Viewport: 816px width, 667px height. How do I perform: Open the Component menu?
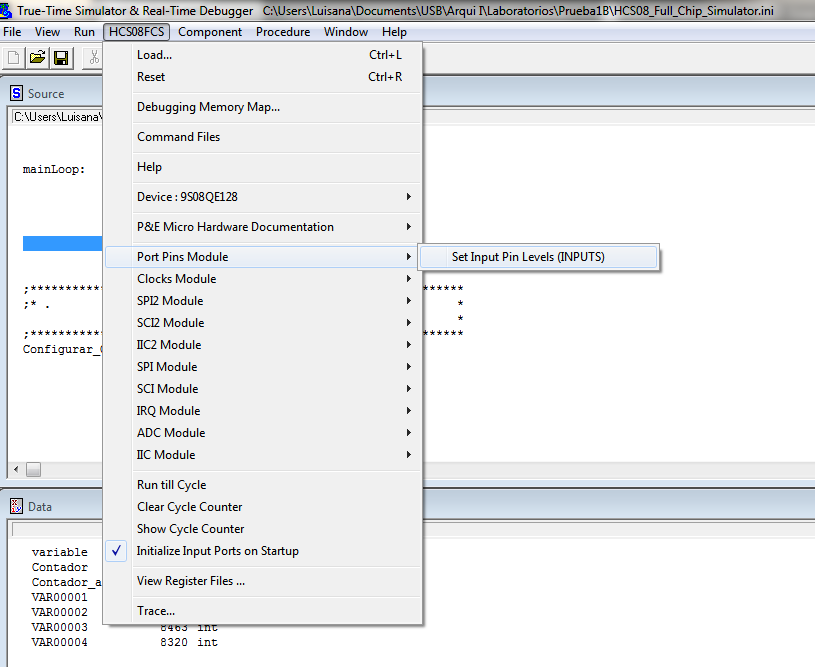click(210, 32)
